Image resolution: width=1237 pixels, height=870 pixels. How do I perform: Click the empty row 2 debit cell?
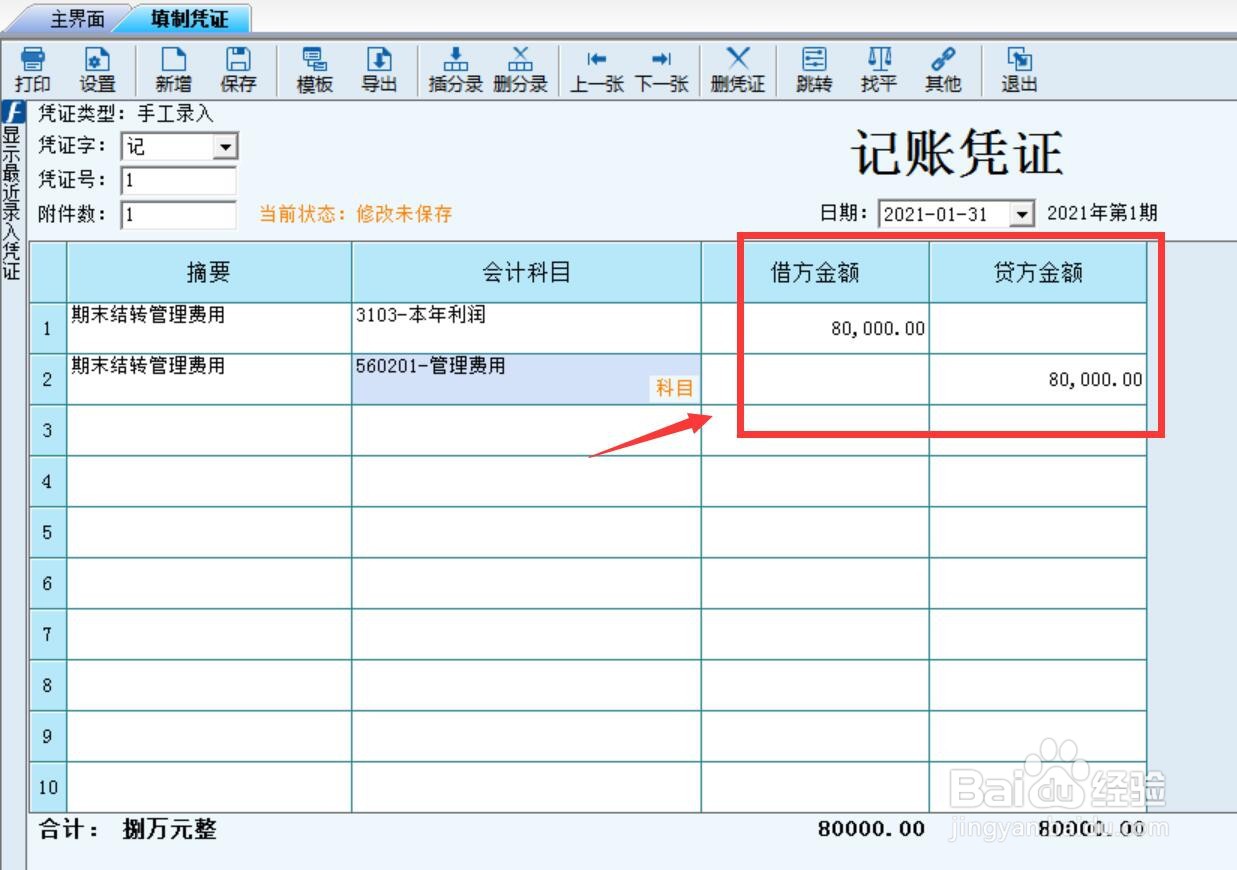pos(815,379)
